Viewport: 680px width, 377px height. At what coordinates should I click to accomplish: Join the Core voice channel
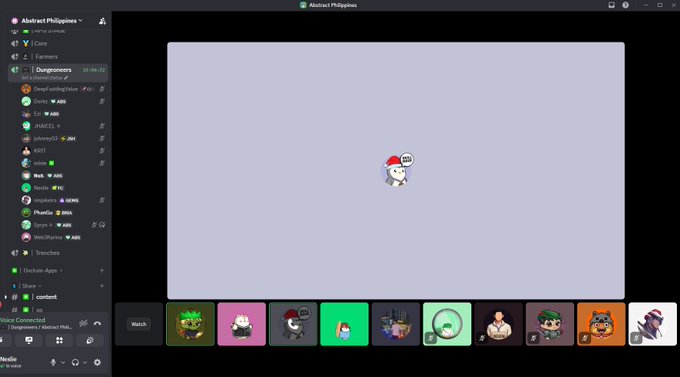click(x=58, y=43)
